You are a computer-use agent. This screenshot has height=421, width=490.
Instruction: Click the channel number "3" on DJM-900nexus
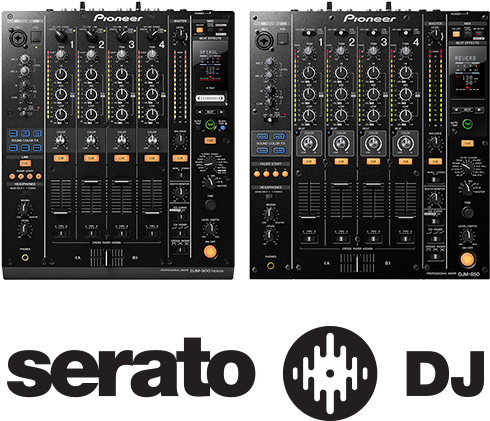coord(131,44)
